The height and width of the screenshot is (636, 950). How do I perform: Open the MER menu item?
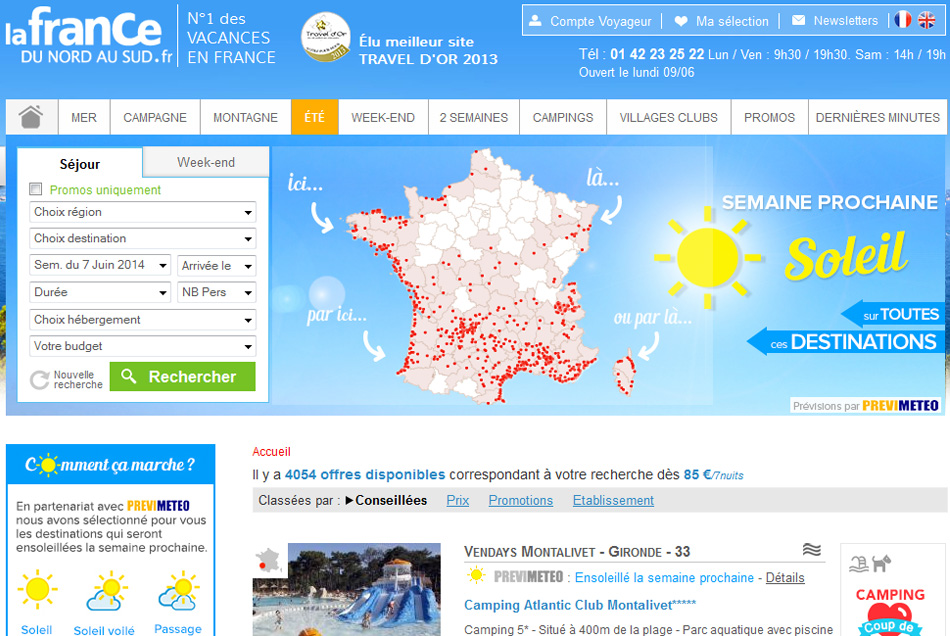point(84,117)
